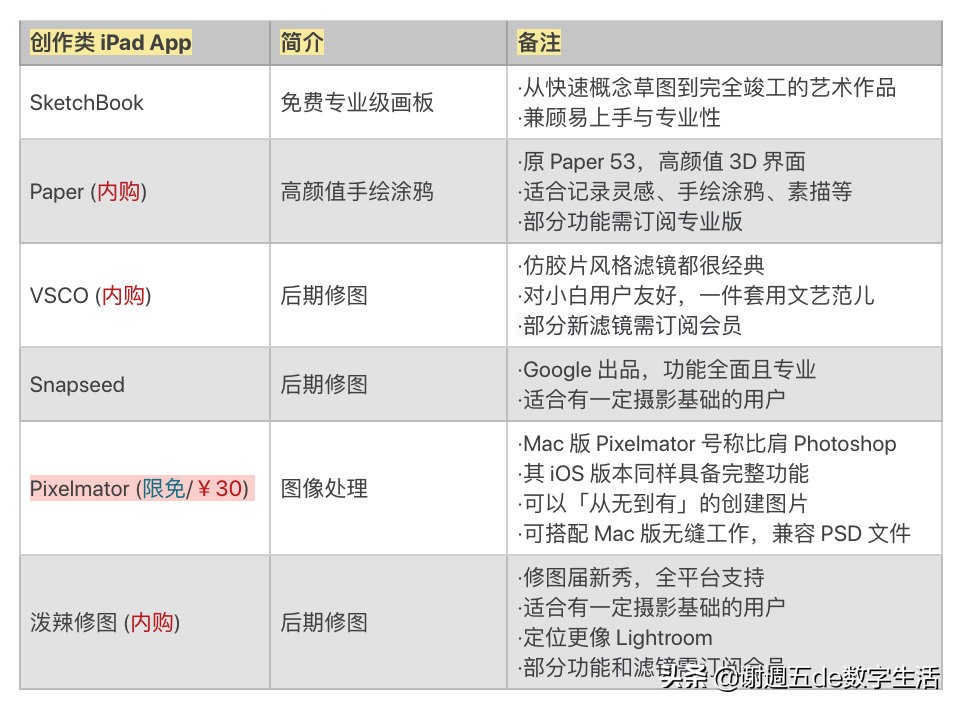The width and height of the screenshot is (960, 710).
Task: Click the 内购 label beside VSCO
Action: (121, 295)
